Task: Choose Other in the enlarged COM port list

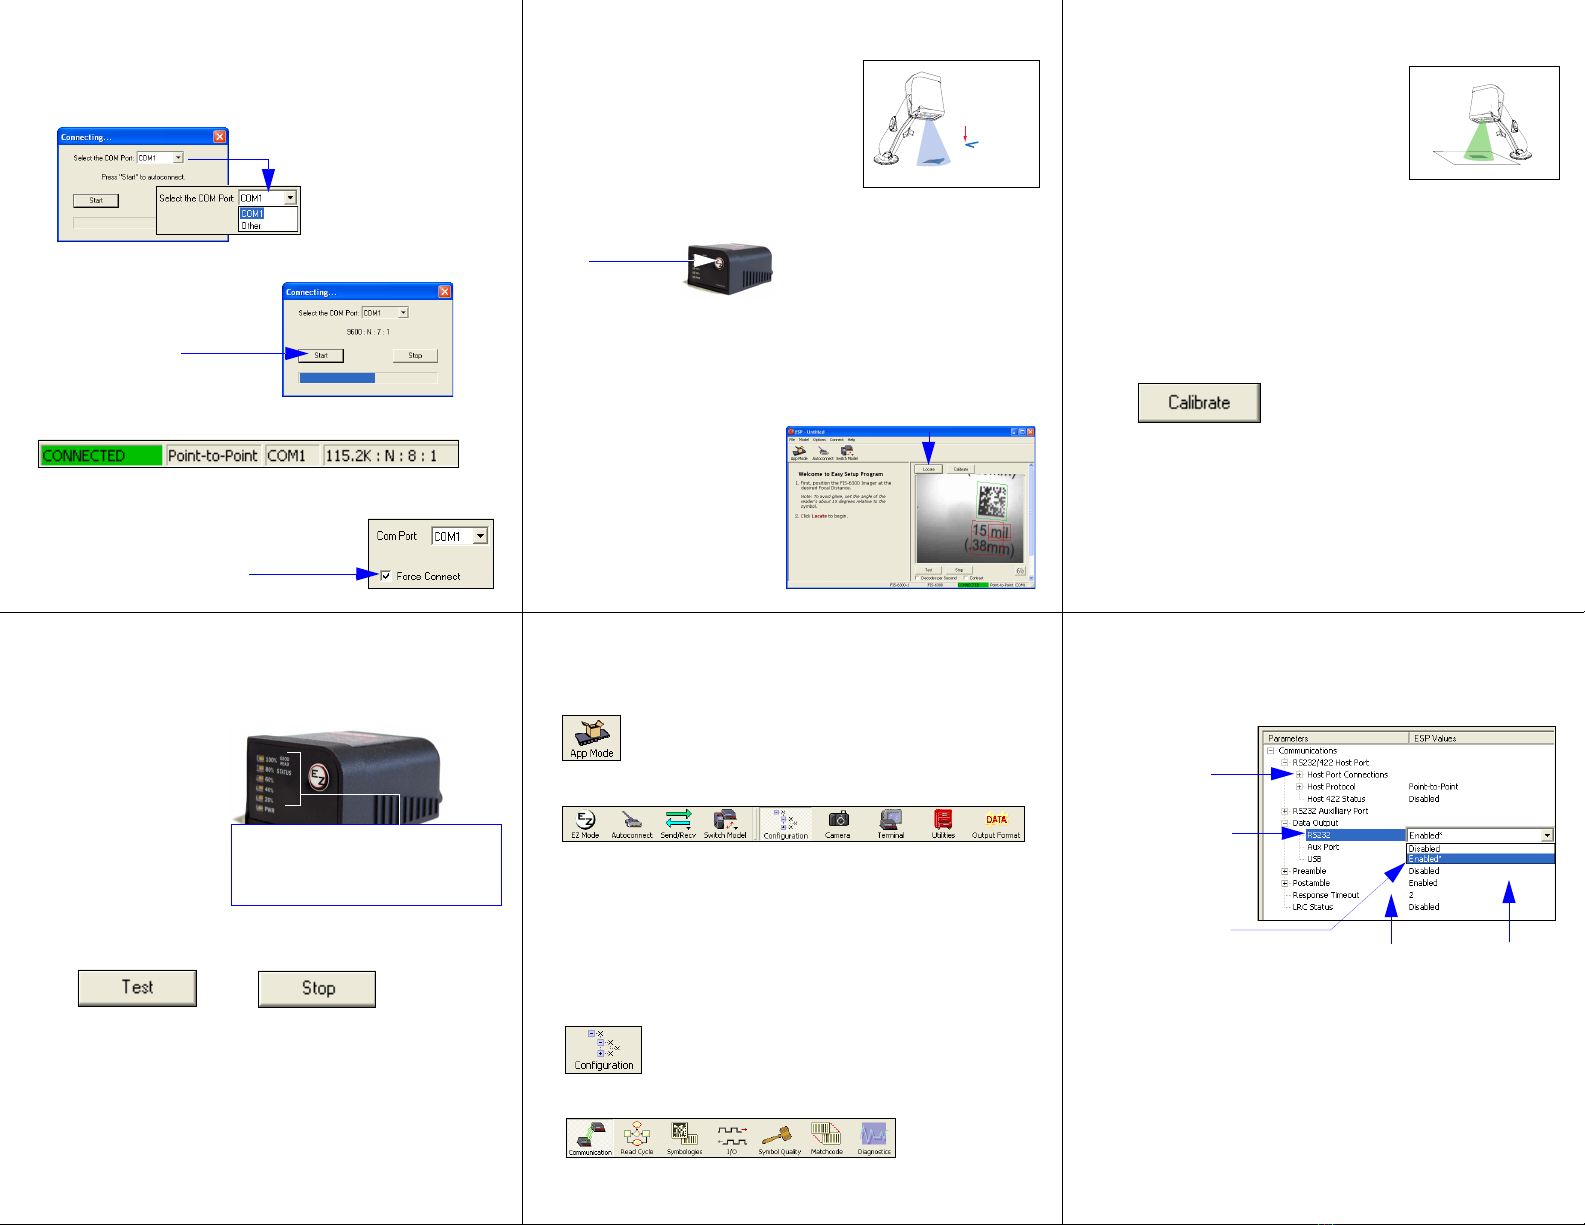Action: pos(252,226)
